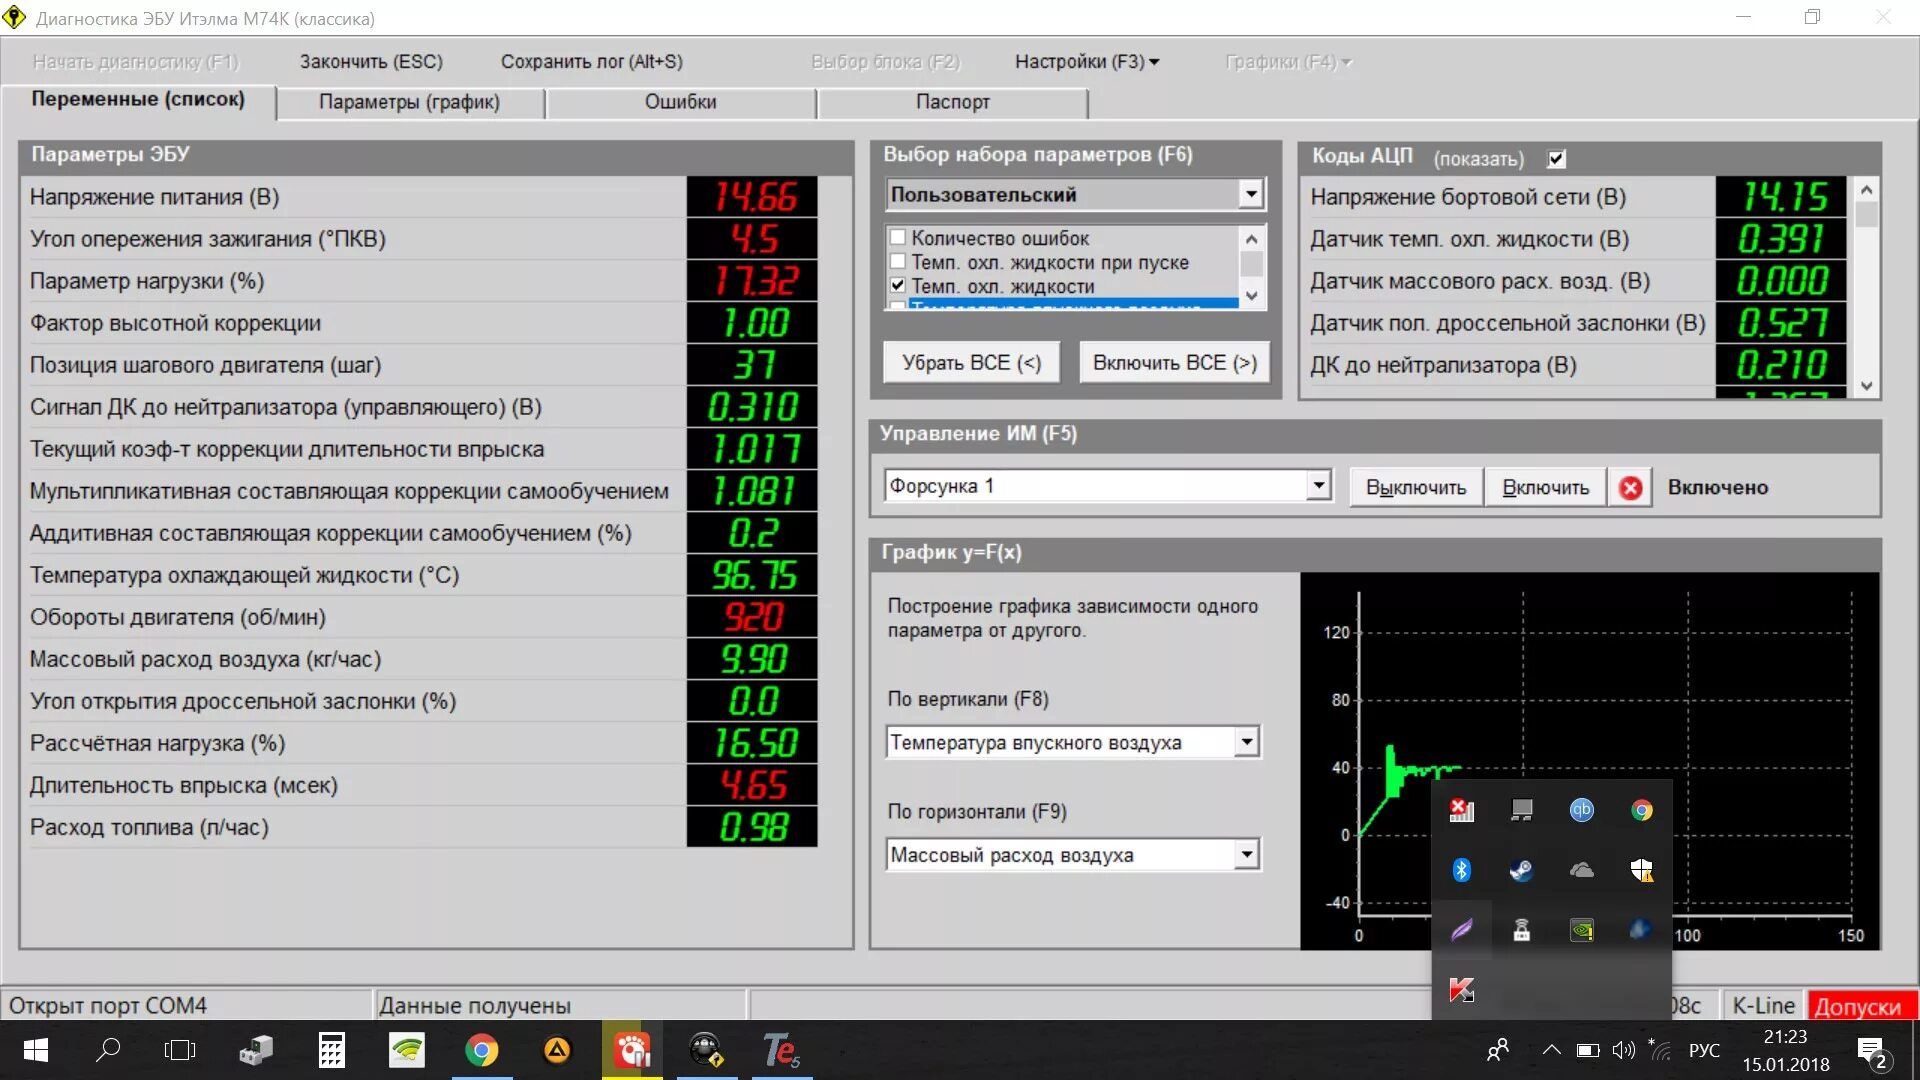1920x1080 pixels.
Task: Click the red X stop icon beside Включить
Action: click(x=1630, y=487)
